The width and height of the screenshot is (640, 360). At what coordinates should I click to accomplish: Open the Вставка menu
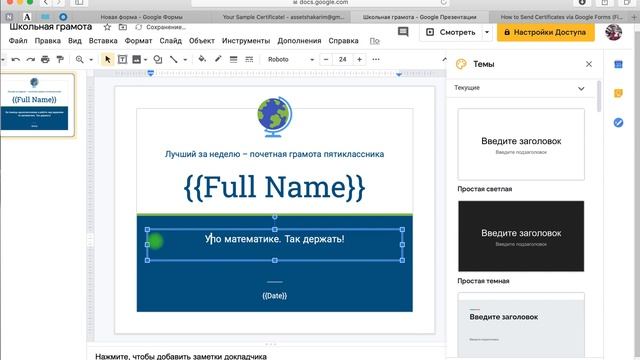[103, 41]
